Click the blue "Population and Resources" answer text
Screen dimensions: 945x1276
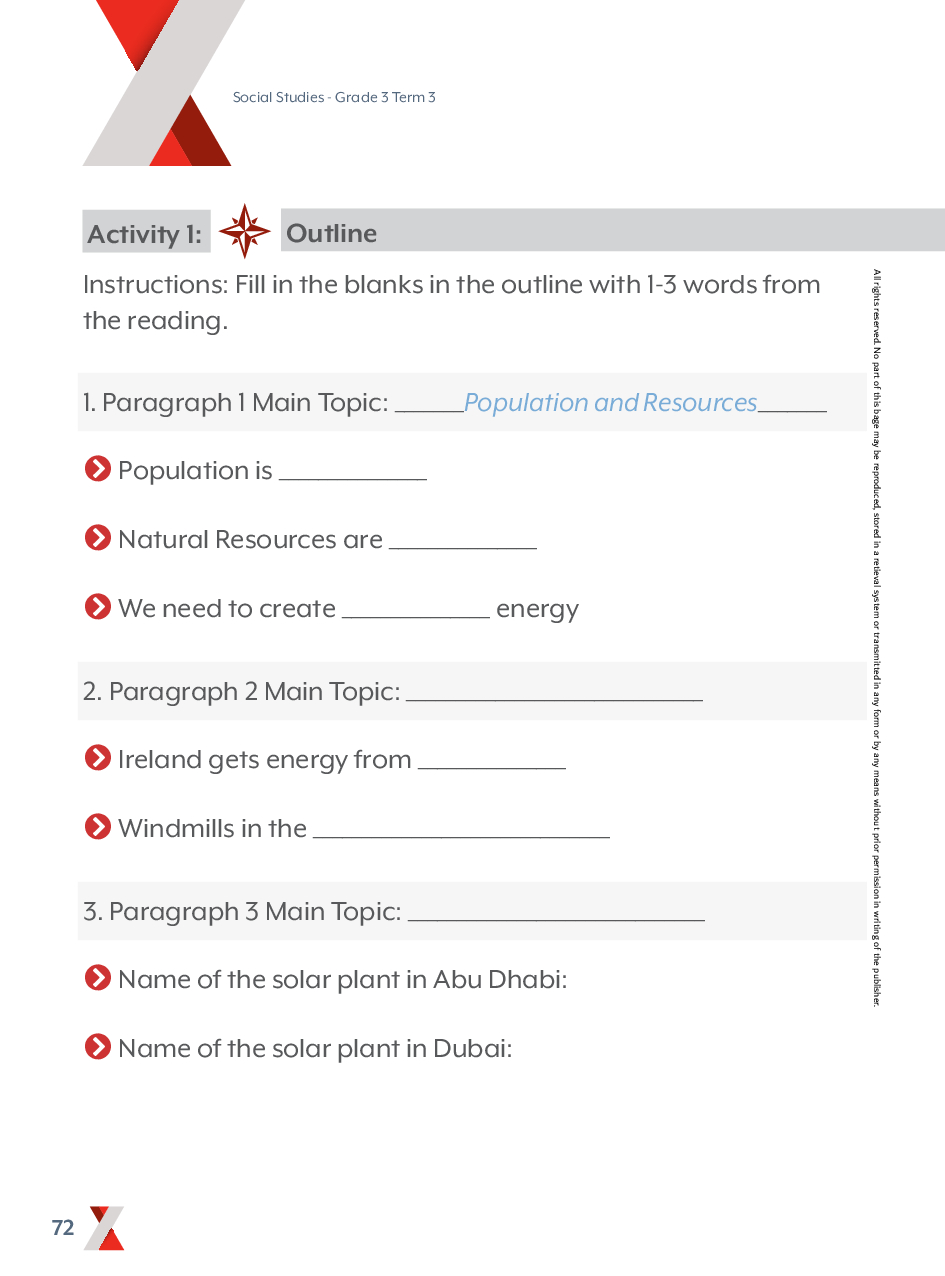(610, 403)
